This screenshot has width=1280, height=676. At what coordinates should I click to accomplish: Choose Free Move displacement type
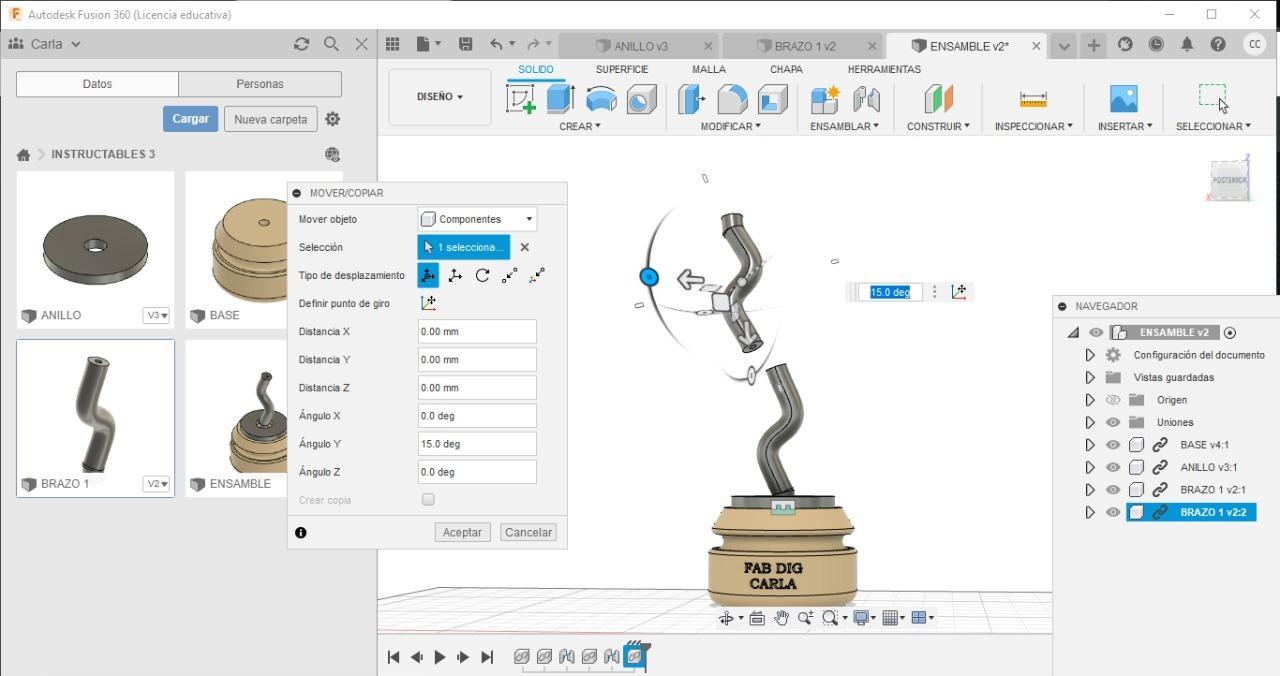tap(428, 275)
